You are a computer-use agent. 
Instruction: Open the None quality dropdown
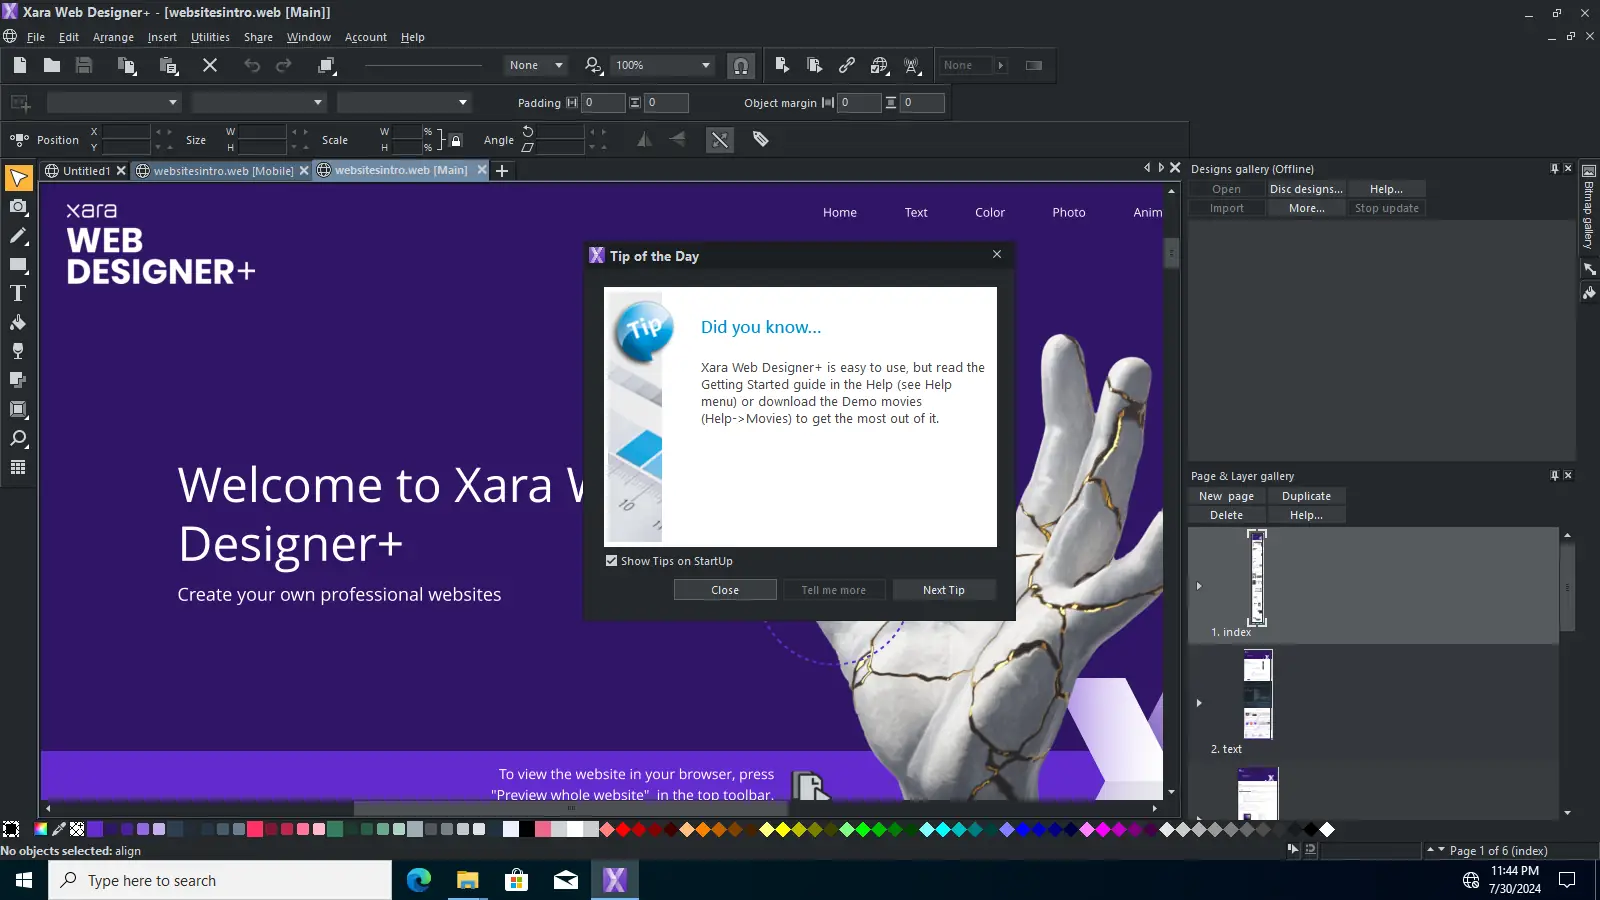click(559, 65)
